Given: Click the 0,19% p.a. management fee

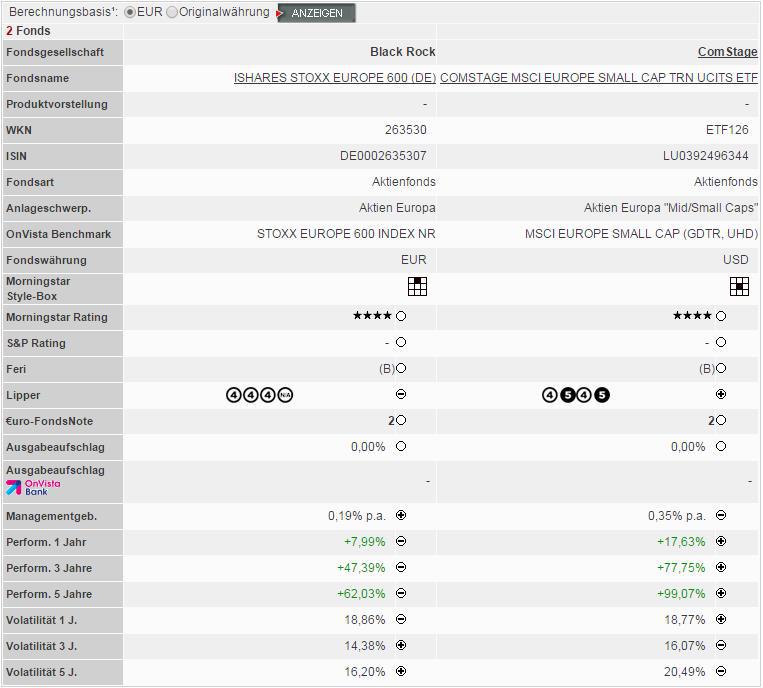Looking at the screenshot, I should [357, 516].
